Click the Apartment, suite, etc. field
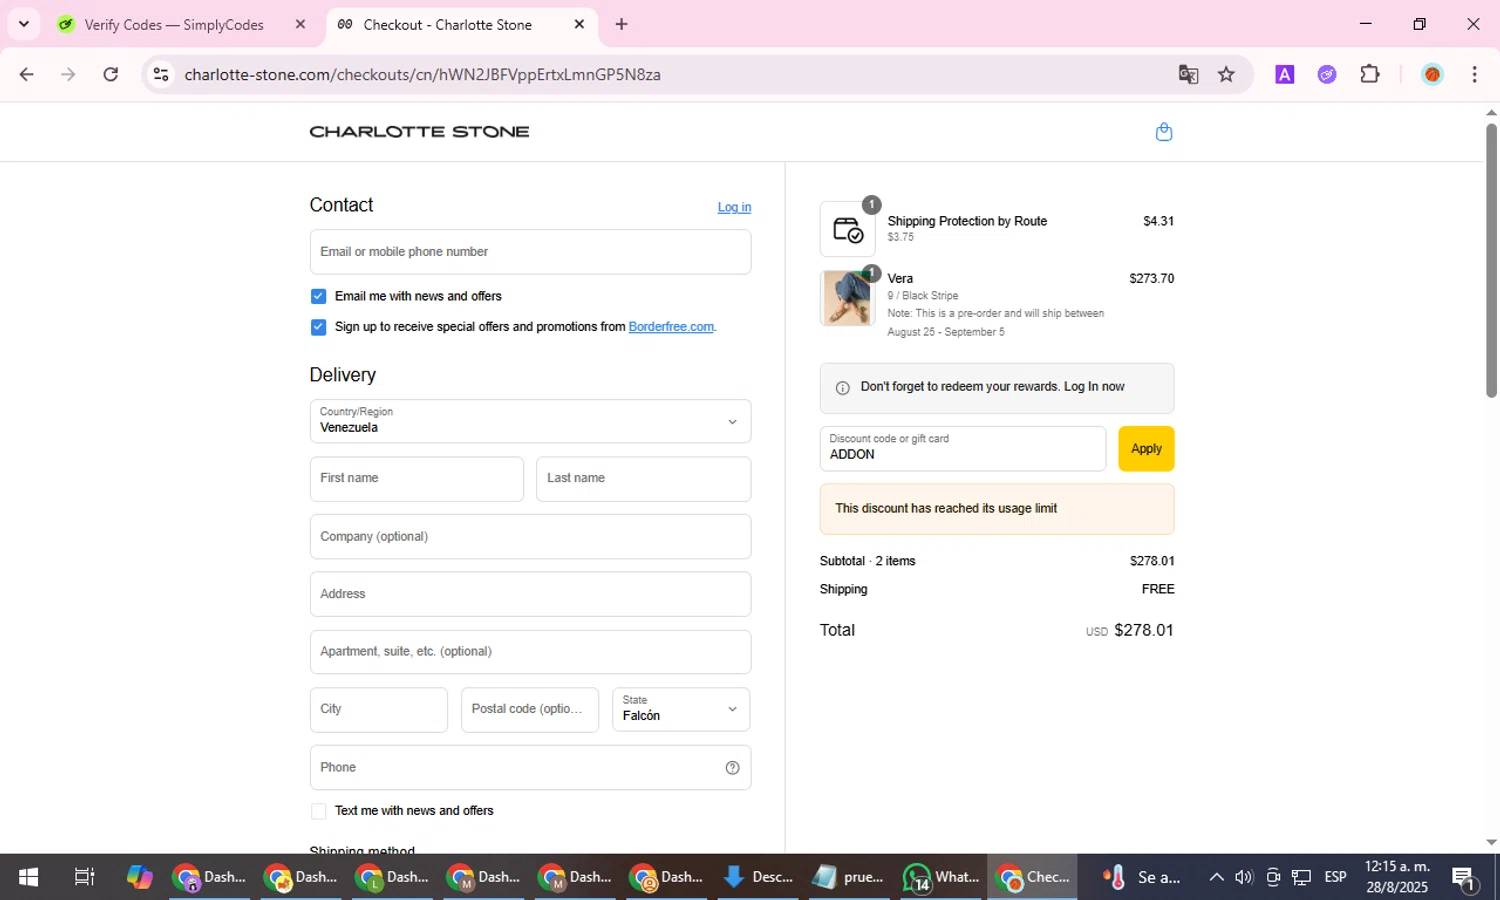The image size is (1500, 900). 530,652
